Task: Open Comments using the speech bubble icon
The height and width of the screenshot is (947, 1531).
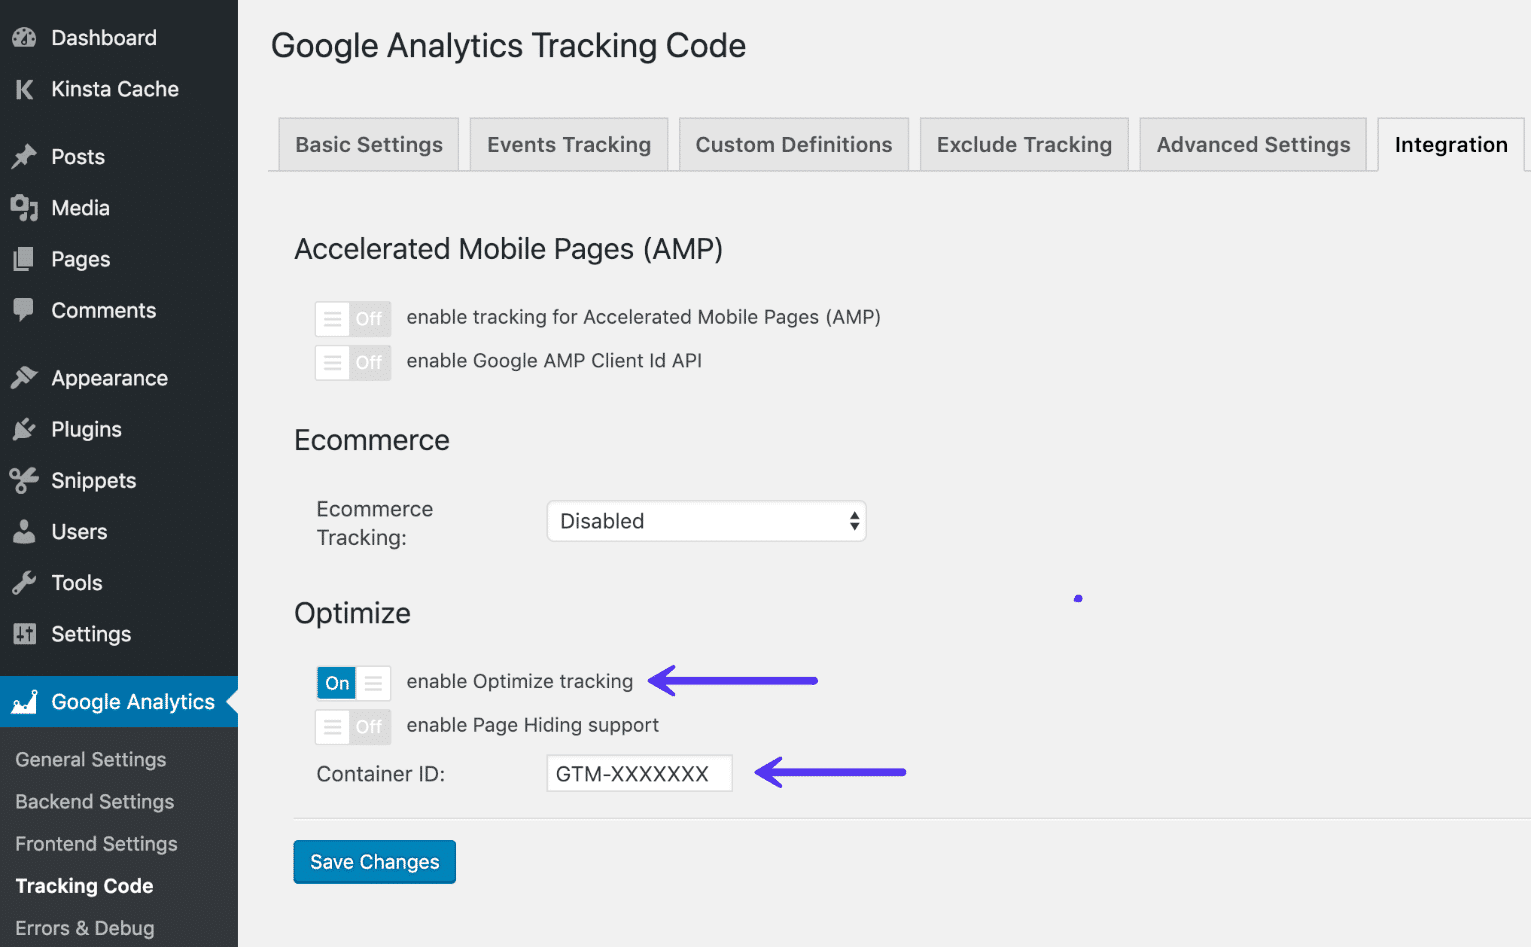Action: 25,310
